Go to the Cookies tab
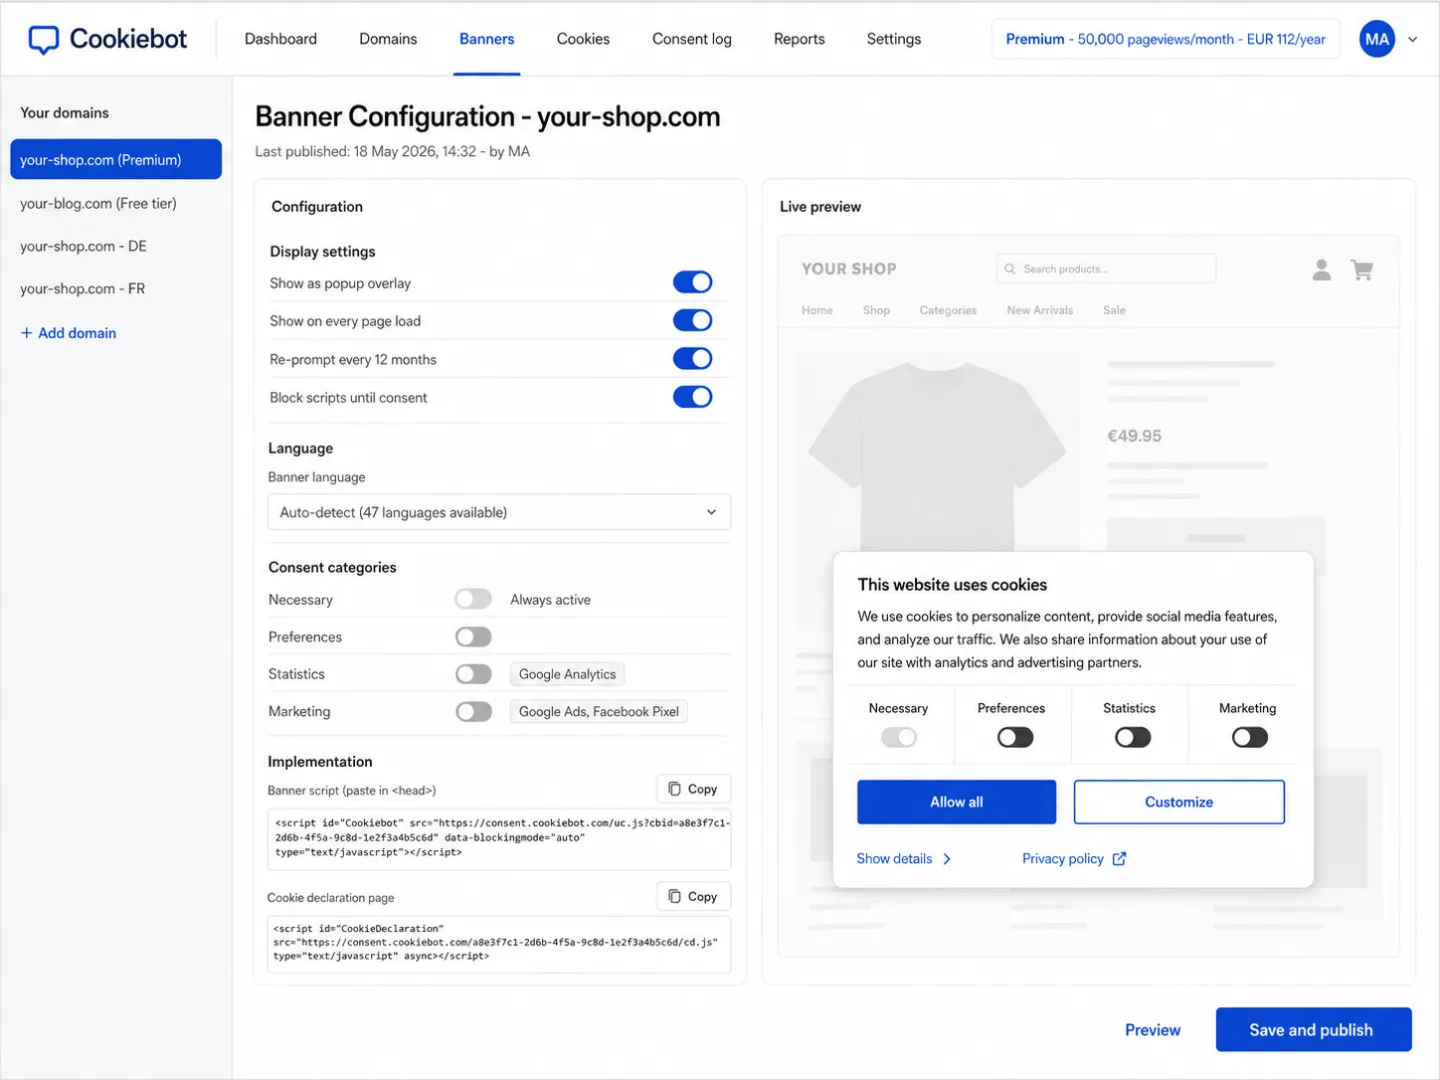 tap(583, 39)
